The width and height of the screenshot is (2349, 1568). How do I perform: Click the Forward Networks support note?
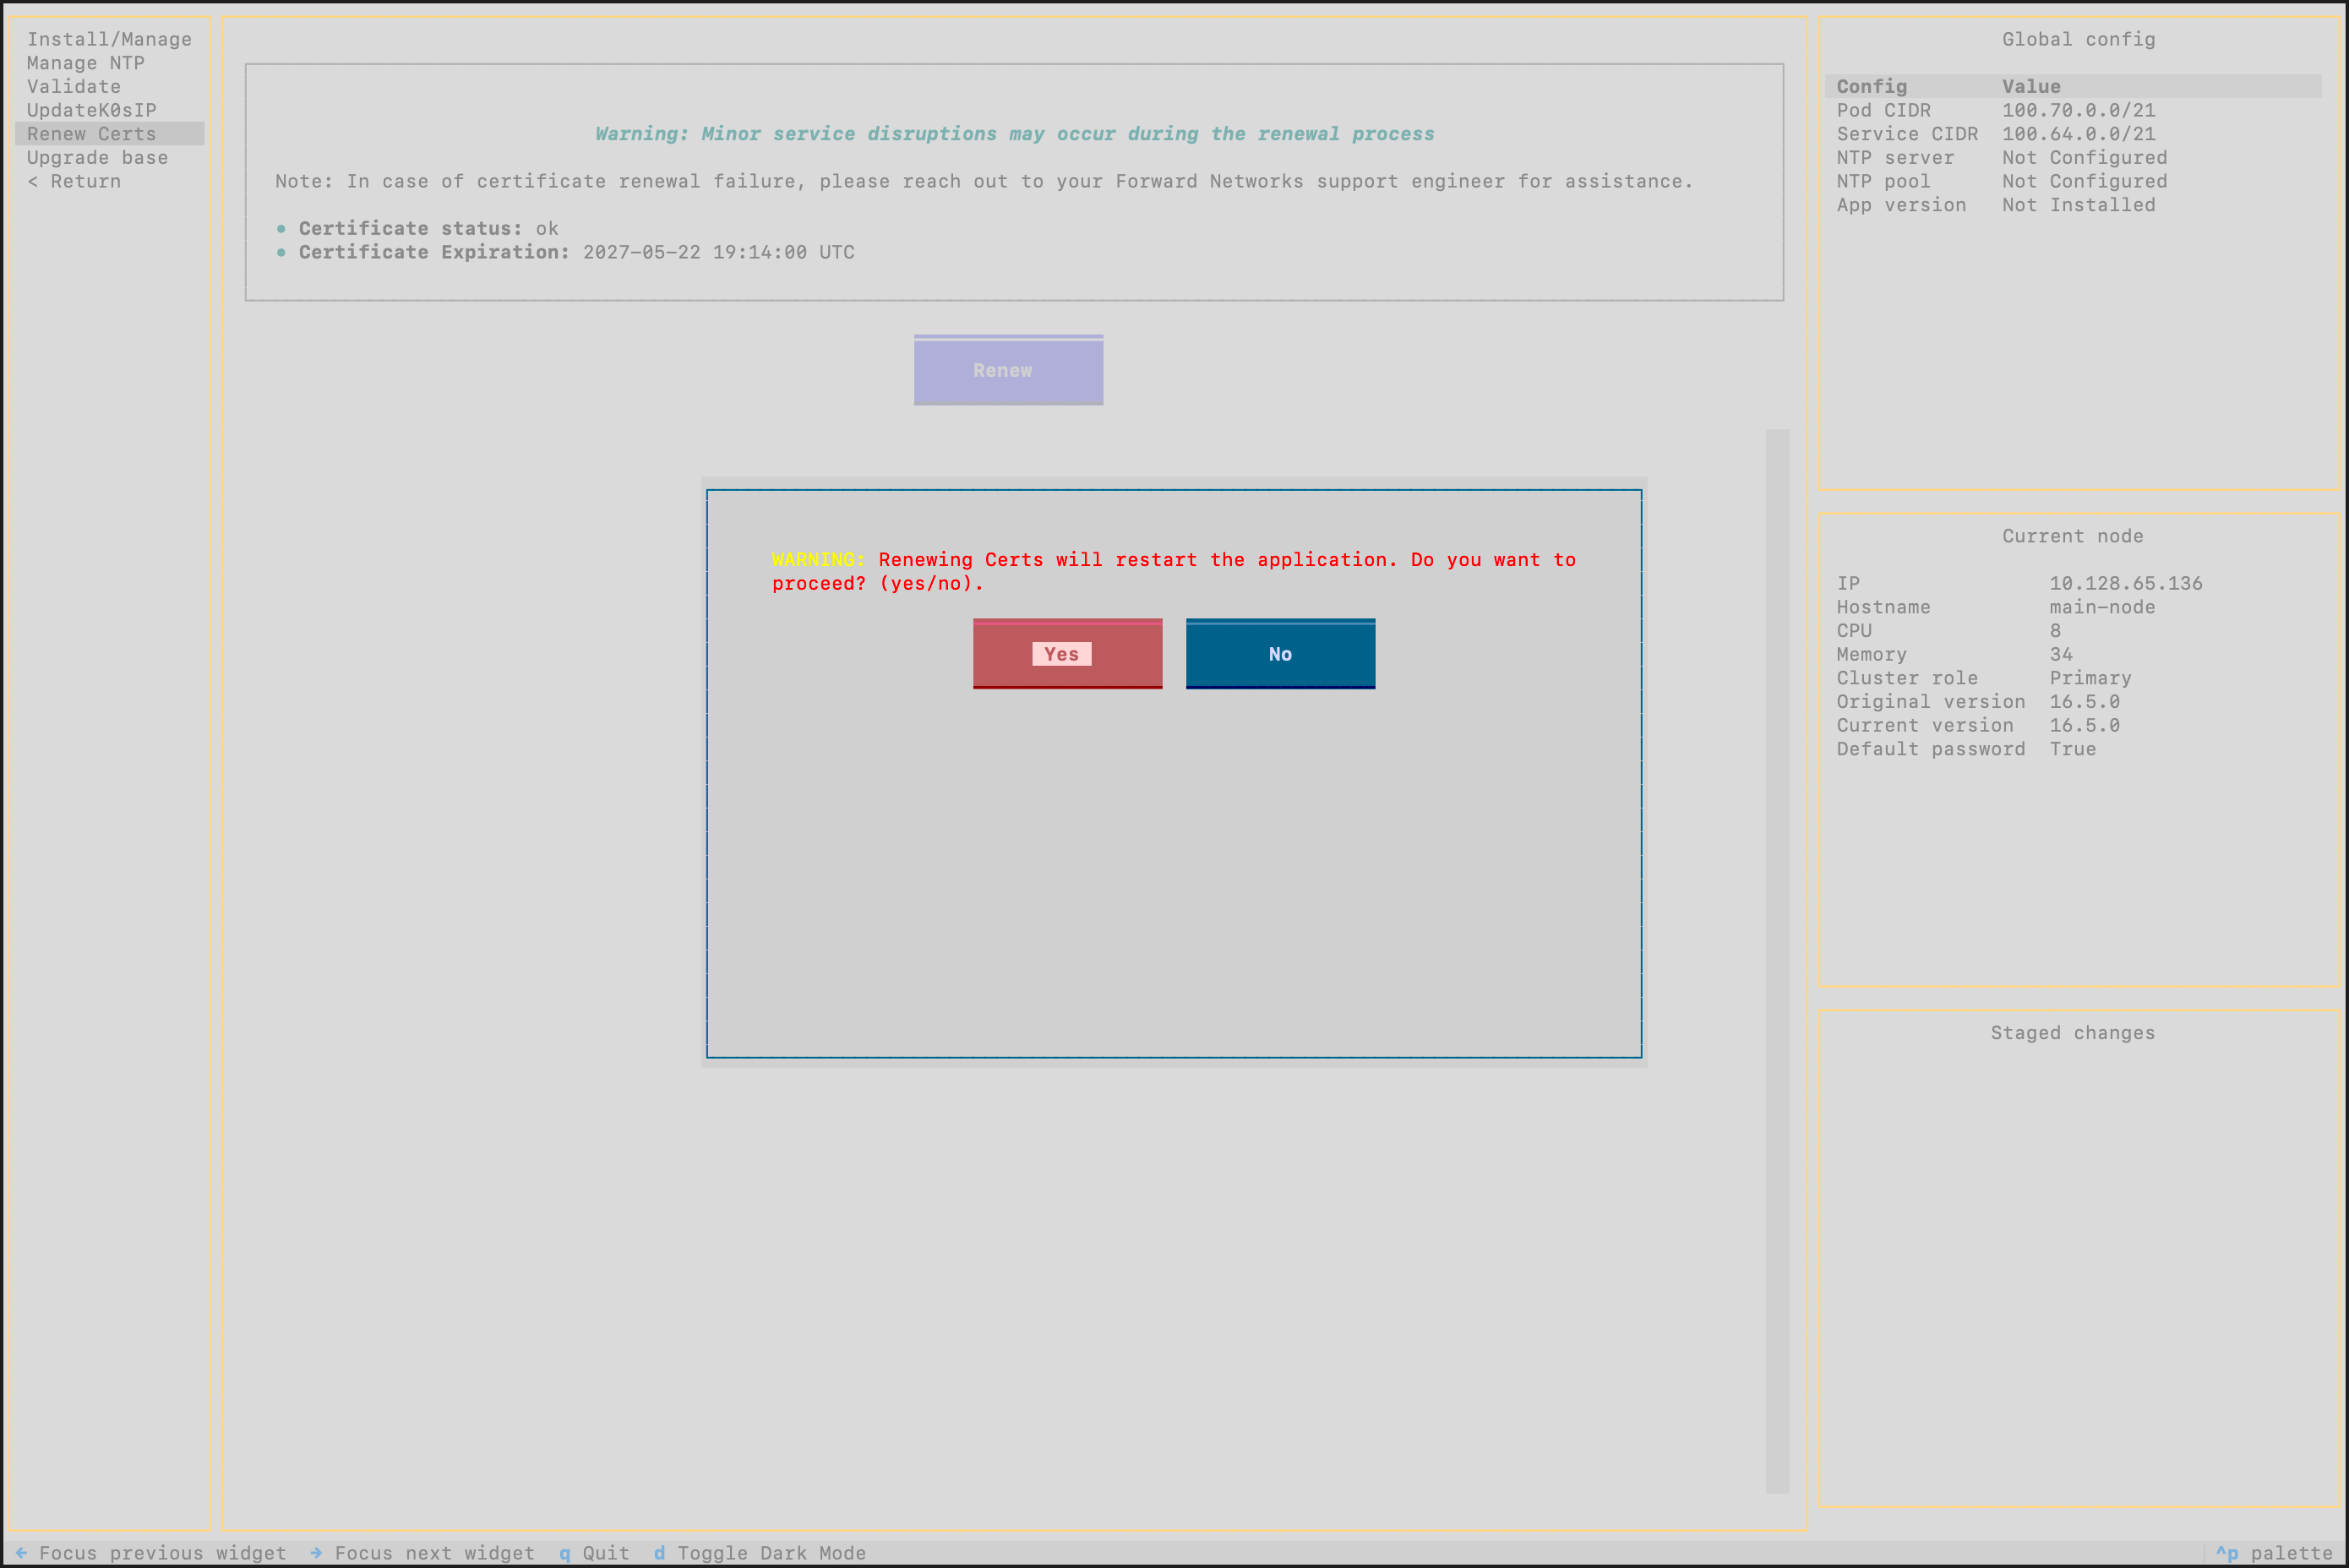(984, 181)
